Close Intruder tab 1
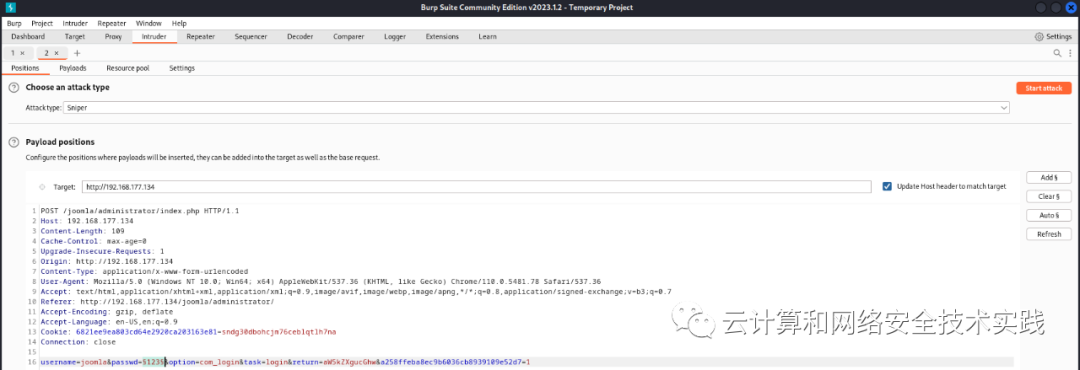The height and width of the screenshot is (370, 1080). coord(23,53)
